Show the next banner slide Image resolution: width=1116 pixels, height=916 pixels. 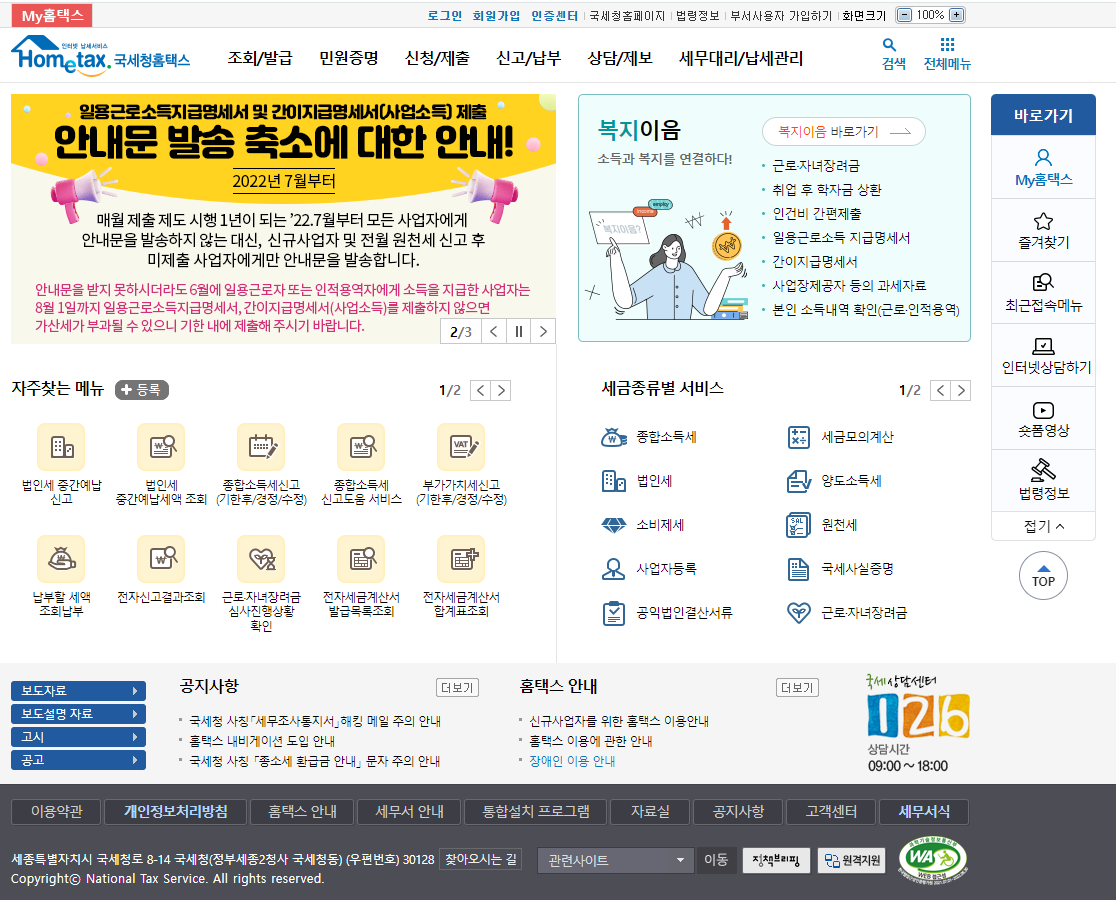pos(543,332)
